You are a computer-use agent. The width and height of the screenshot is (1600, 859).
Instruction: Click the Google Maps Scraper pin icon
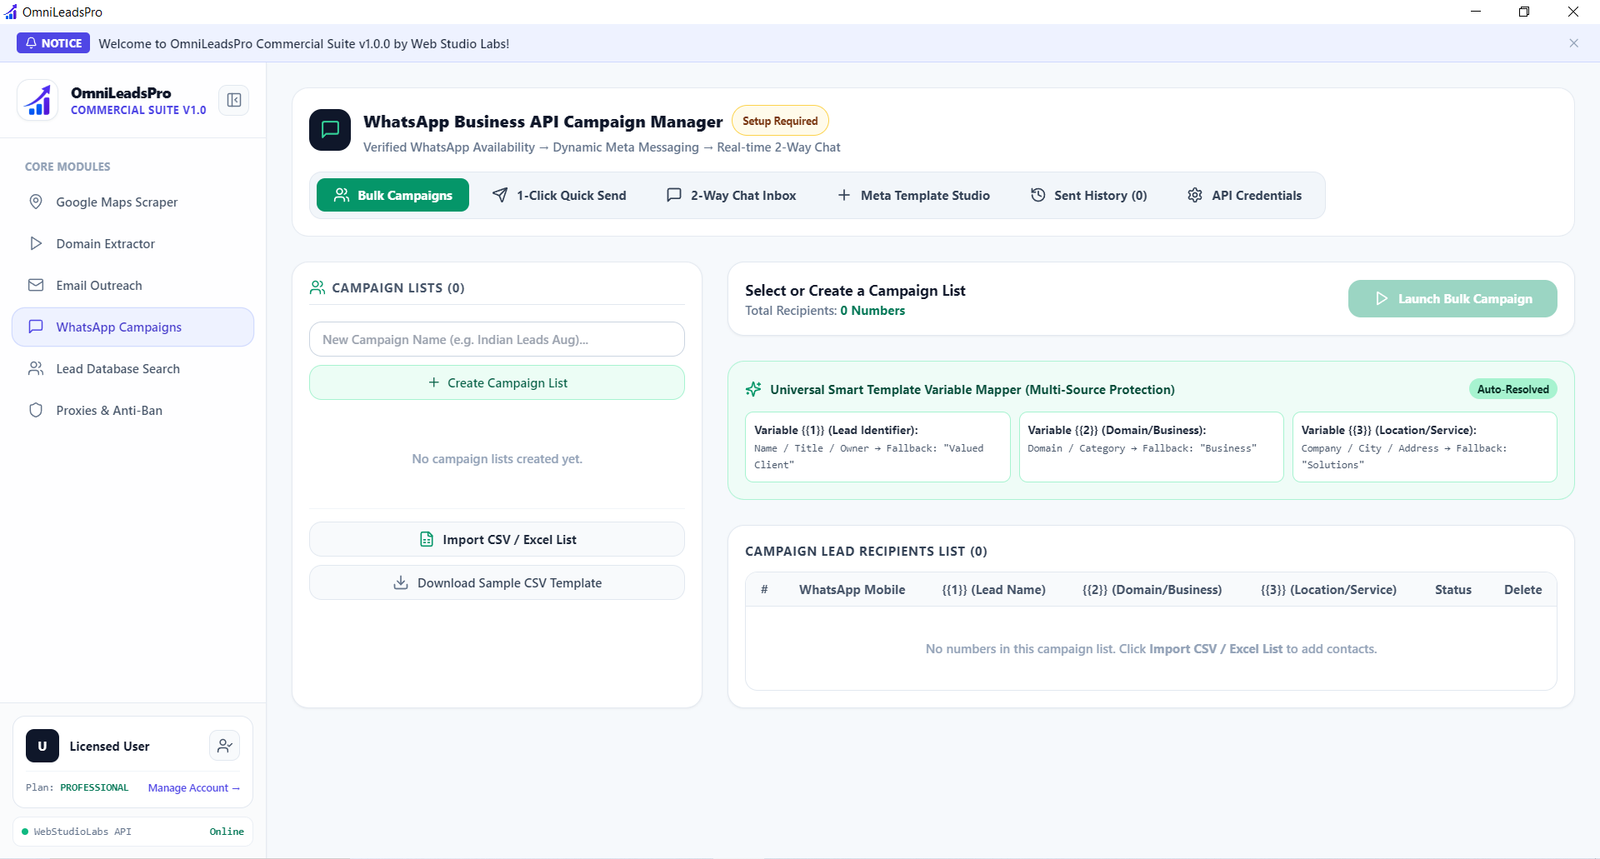pos(36,202)
